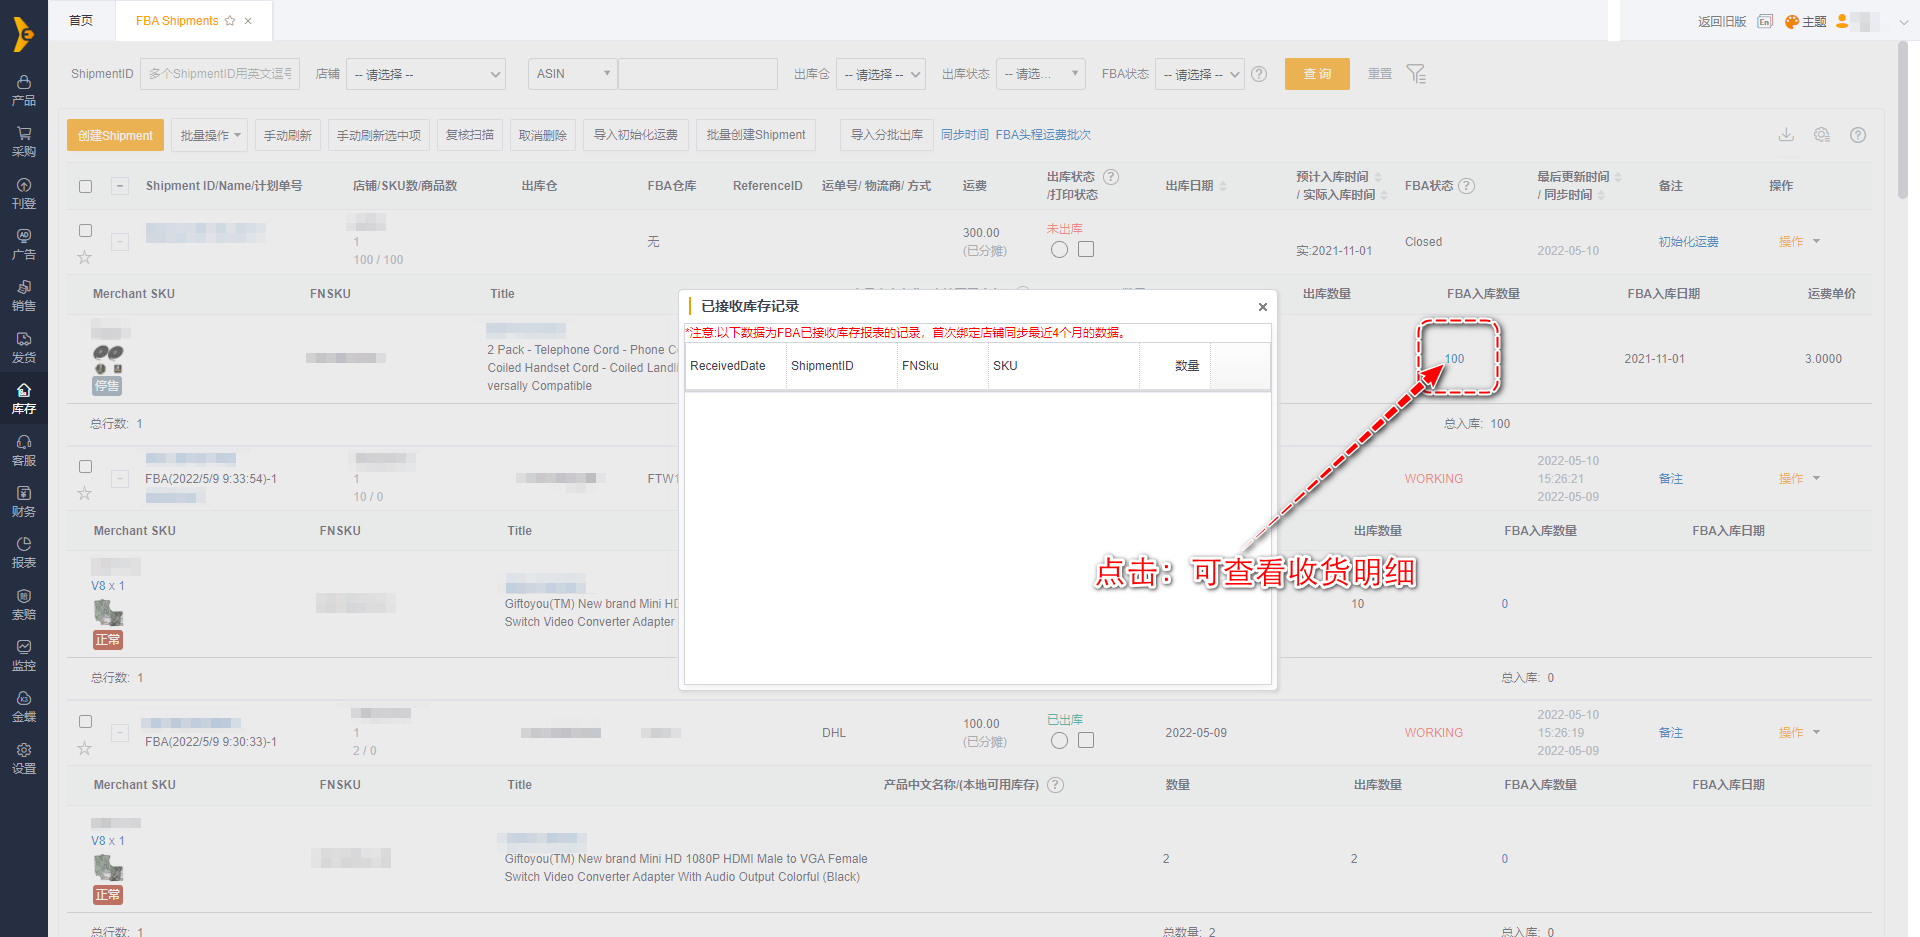Click the orange 查询 search button
This screenshot has height=937, width=1920.
pyautogui.click(x=1317, y=74)
